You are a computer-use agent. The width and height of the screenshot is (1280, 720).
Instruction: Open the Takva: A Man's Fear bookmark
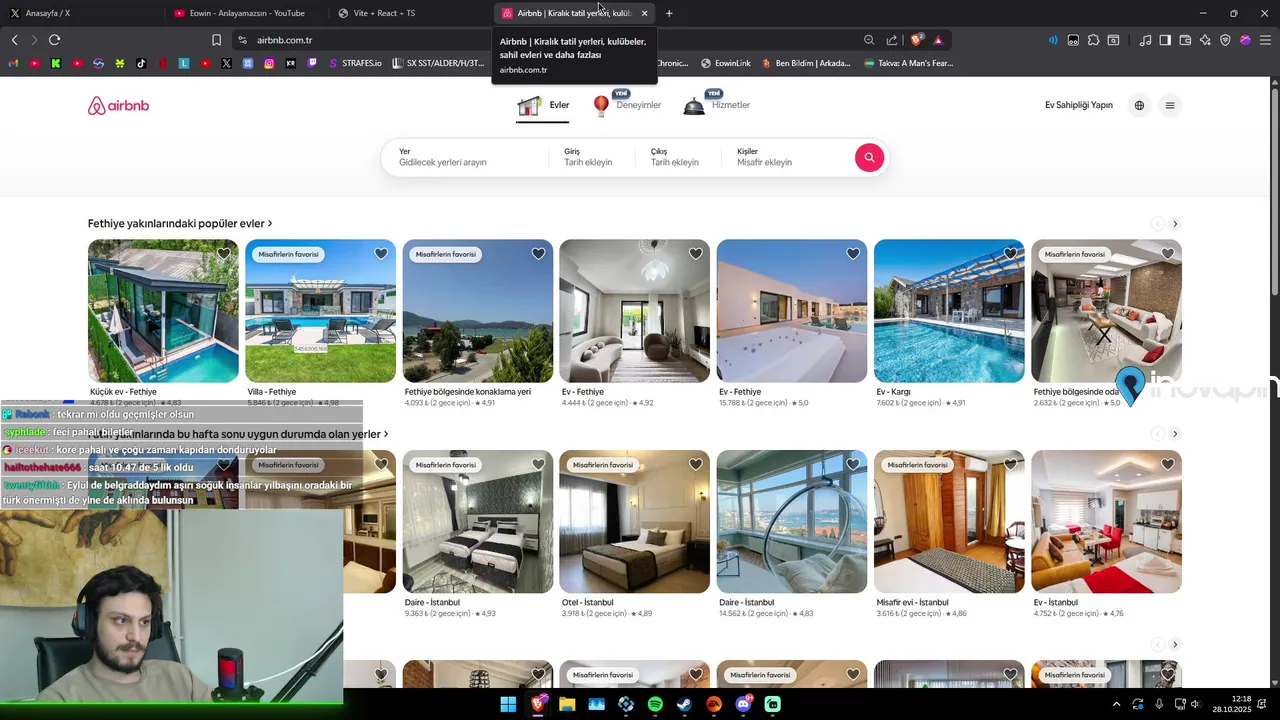(909, 63)
